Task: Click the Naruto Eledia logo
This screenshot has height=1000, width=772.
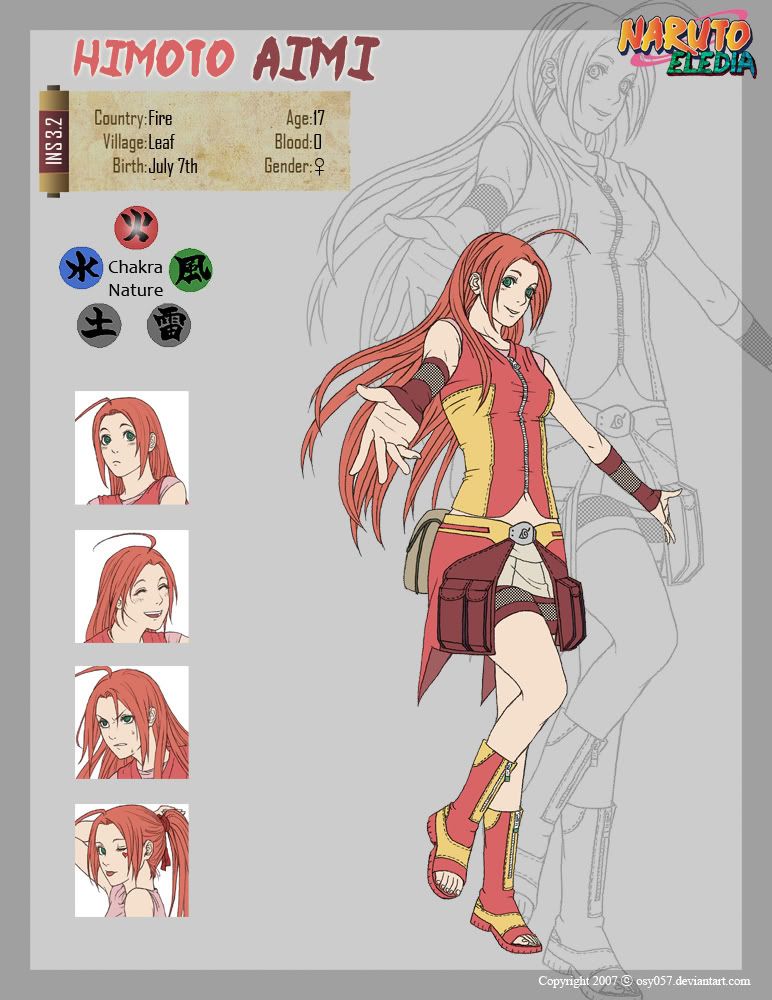Action: coord(688,44)
